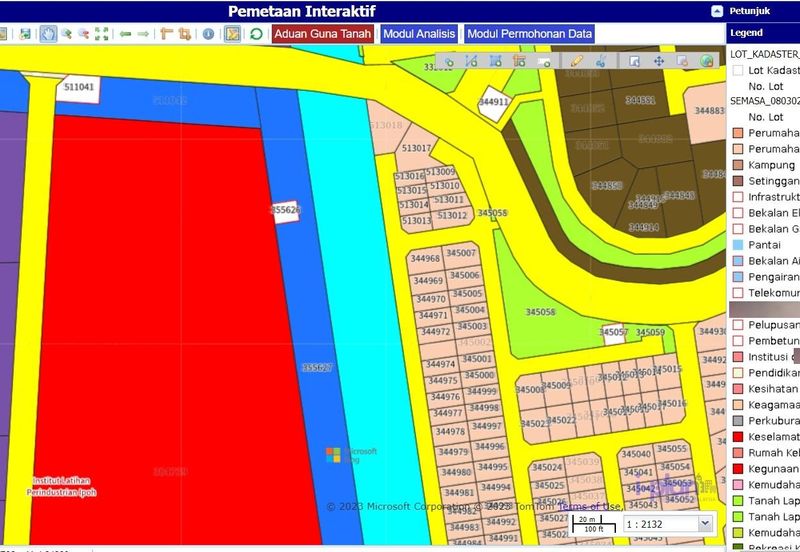This screenshot has height=552, width=800.
Task: Click the select feature cursor tool
Action: 634,62
